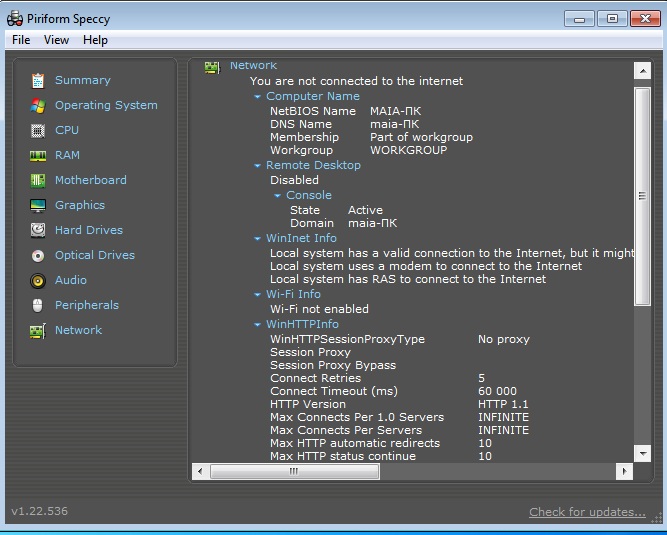Click the horizontal scrollbar right arrow
The height and width of the screenshot is (535, 667).
click(624, 471)
